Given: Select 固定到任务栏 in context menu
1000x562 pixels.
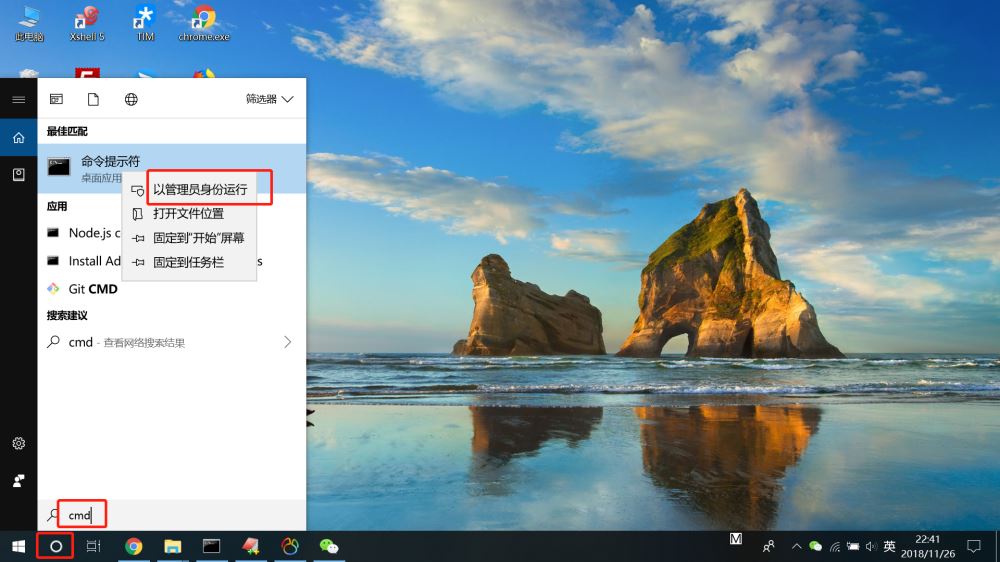Looking at the screenshot, I should [188, 262].
